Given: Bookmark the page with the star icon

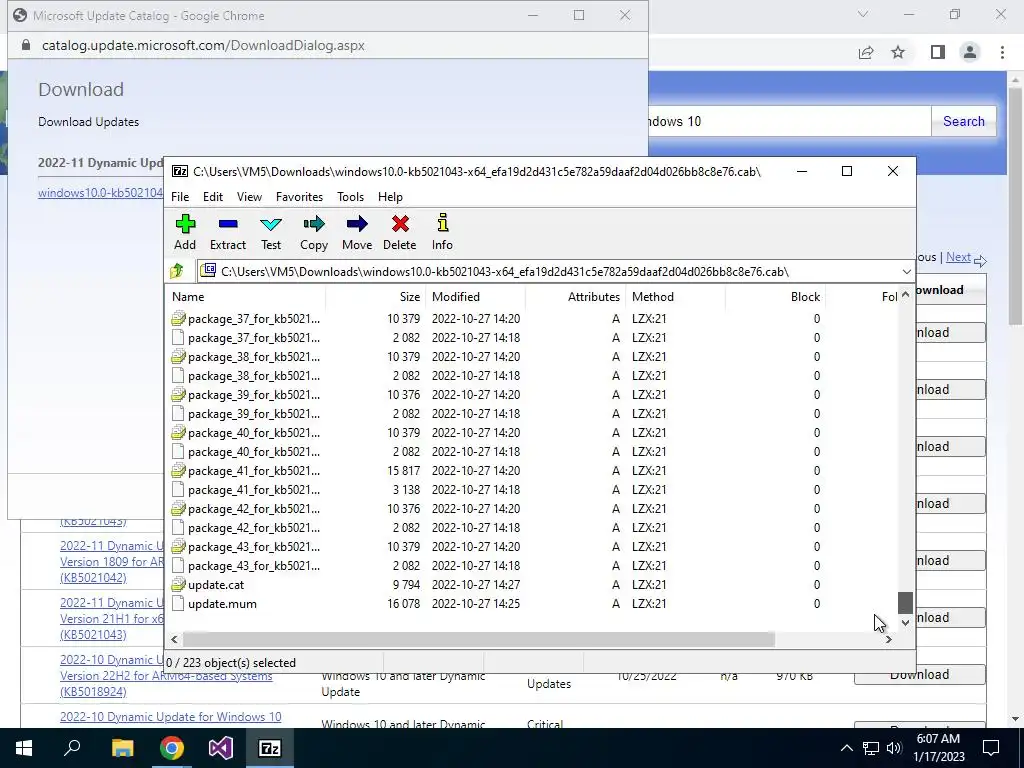Looking at the screenshot, I should [x=898, y=52].
